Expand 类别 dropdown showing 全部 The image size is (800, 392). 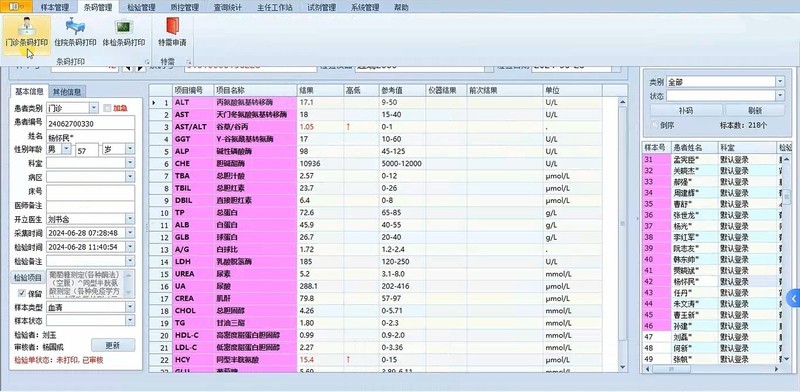click(780, 82)
